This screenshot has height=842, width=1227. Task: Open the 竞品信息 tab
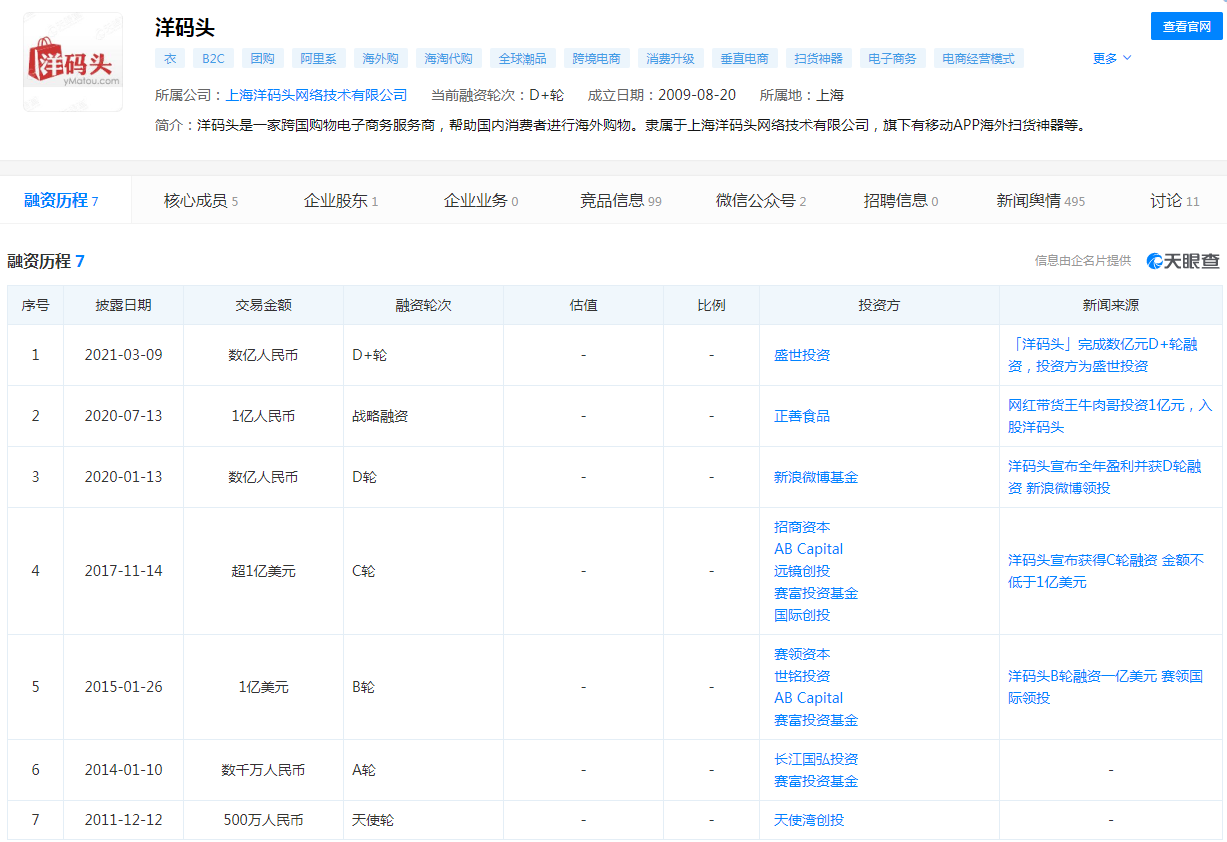620,201
